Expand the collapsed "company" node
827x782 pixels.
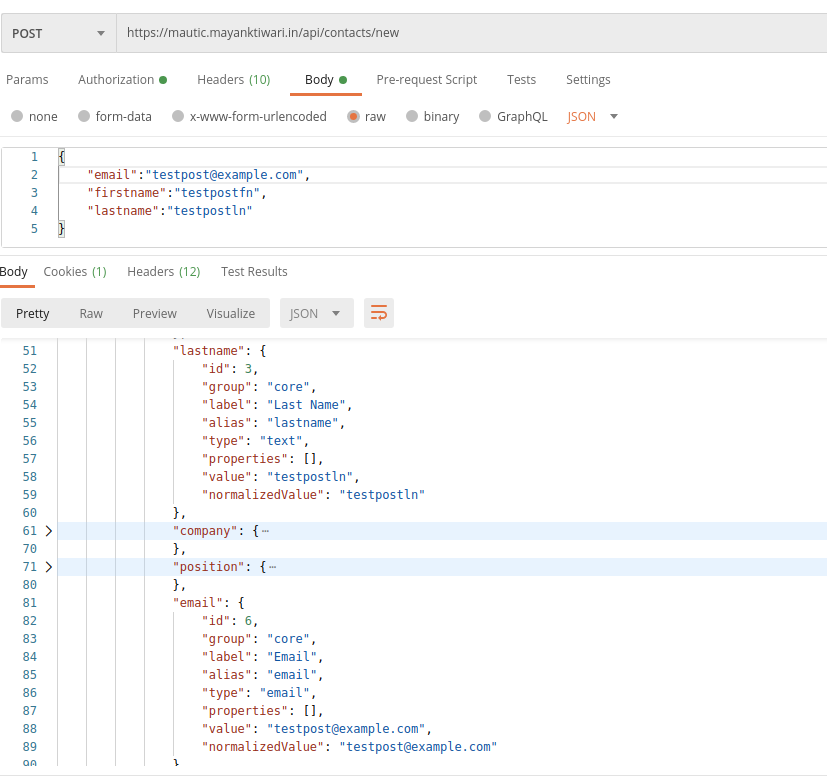[x=49, y=531]
